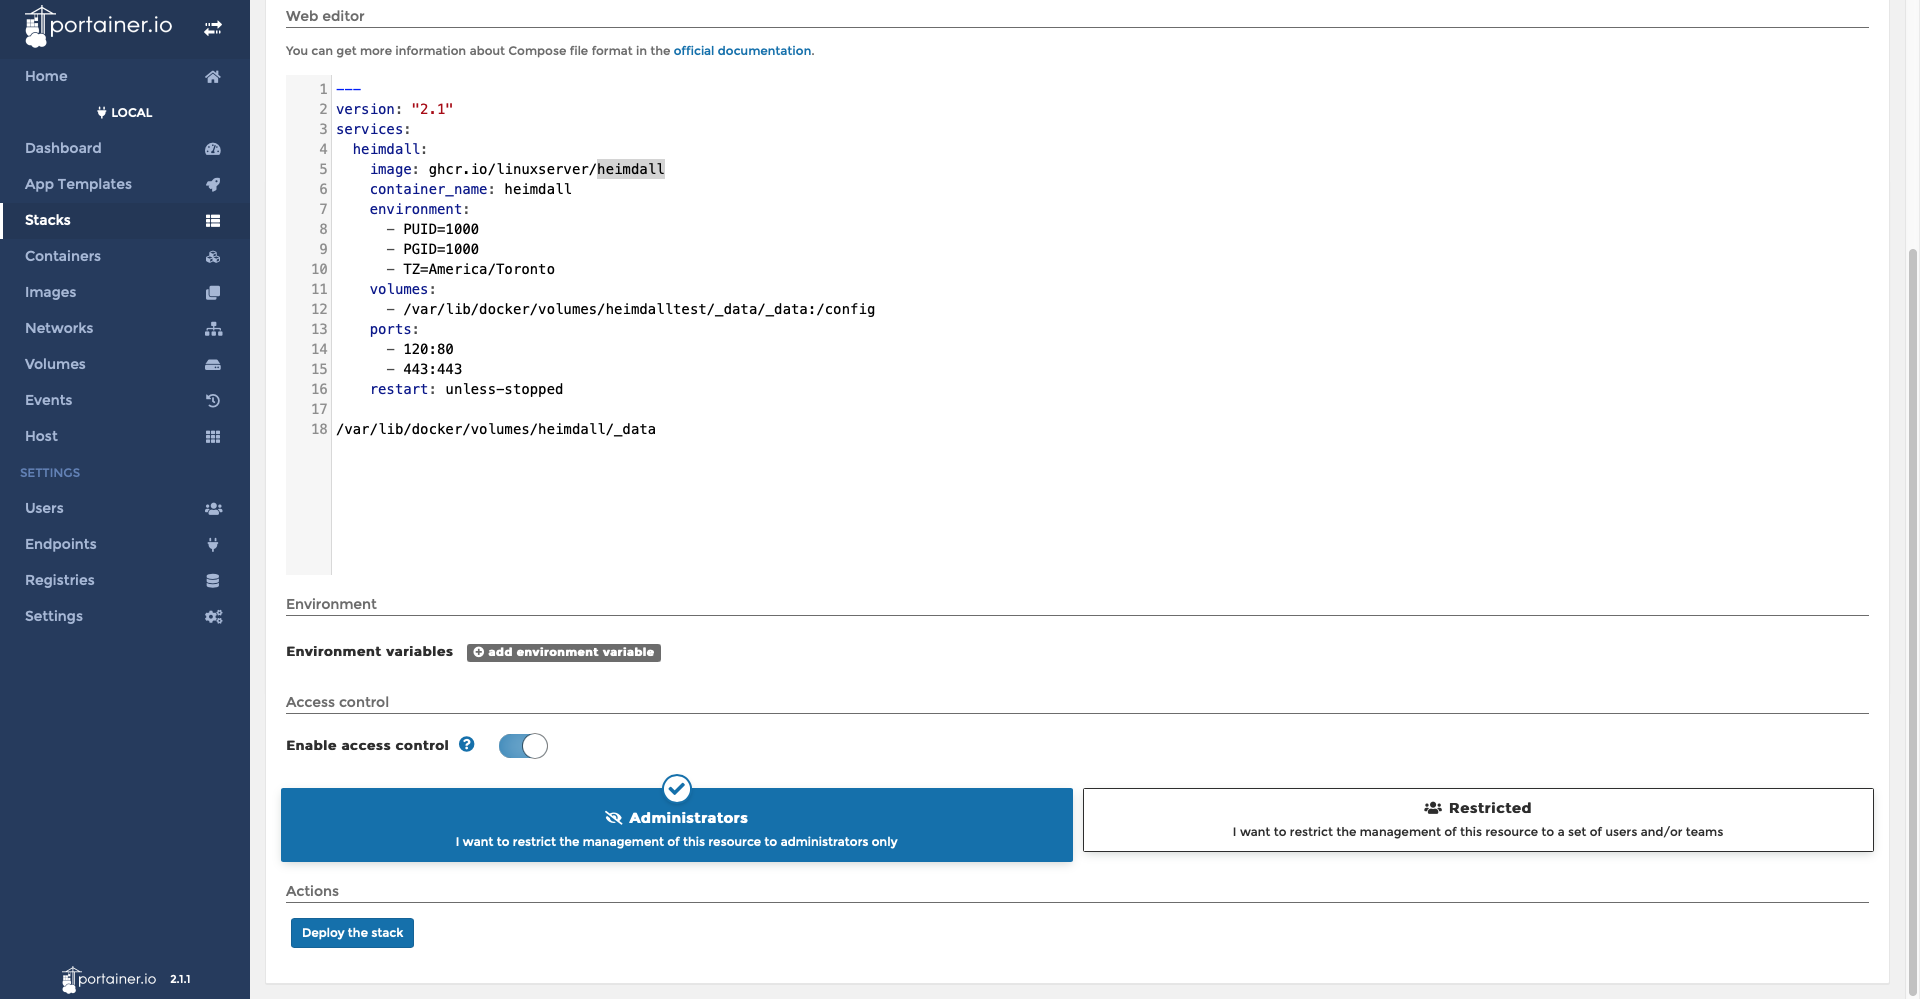Click the App Templates rocket icon

(x=213, y=185)
